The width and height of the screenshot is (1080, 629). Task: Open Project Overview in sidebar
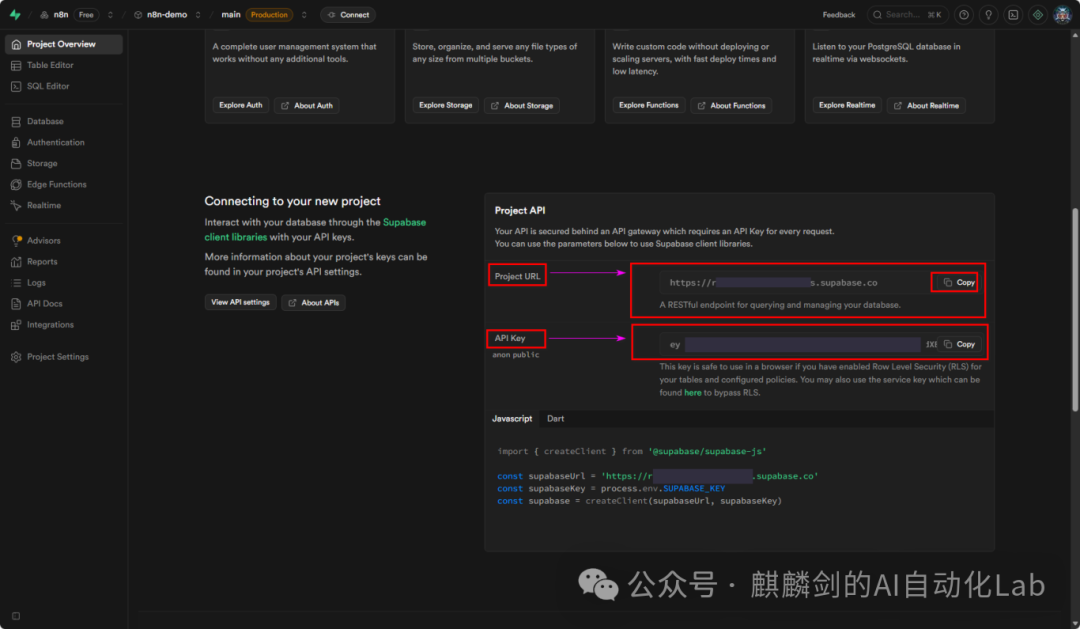(x=63, y=44)
